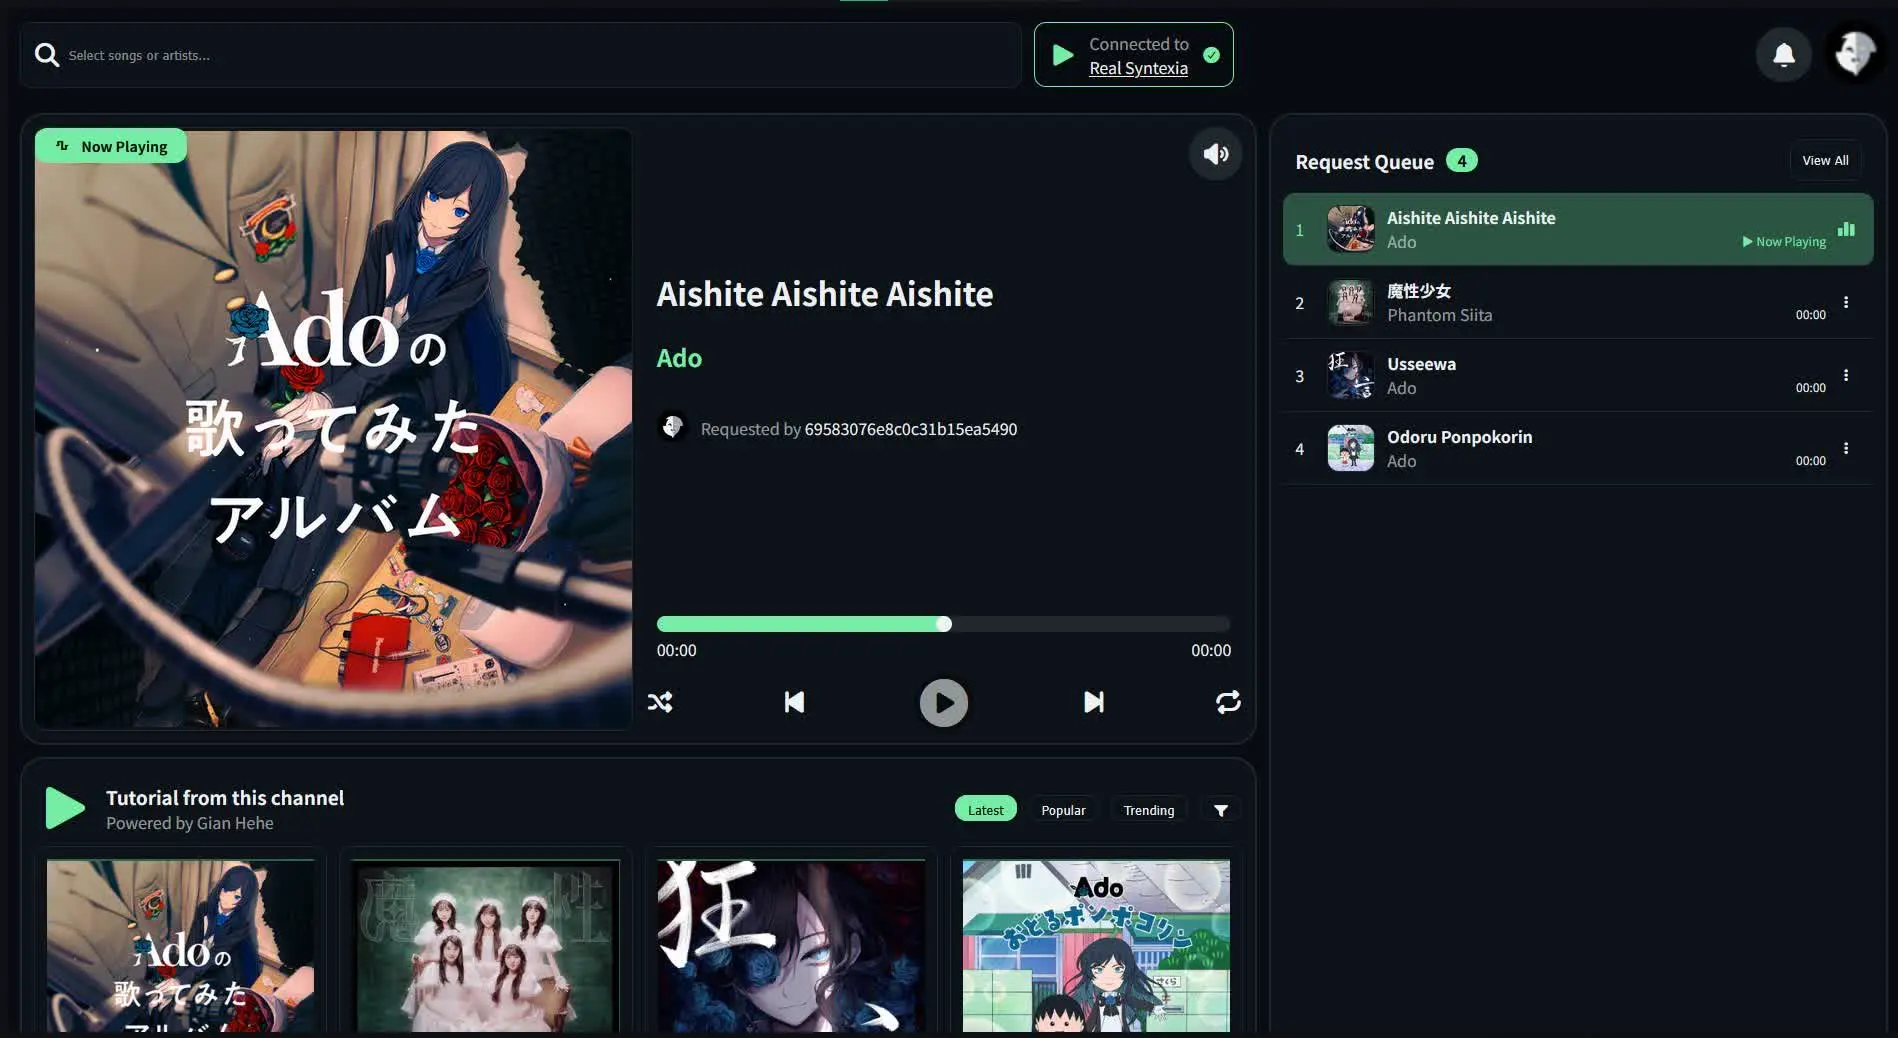Skip to the next track

point(1094,702)
